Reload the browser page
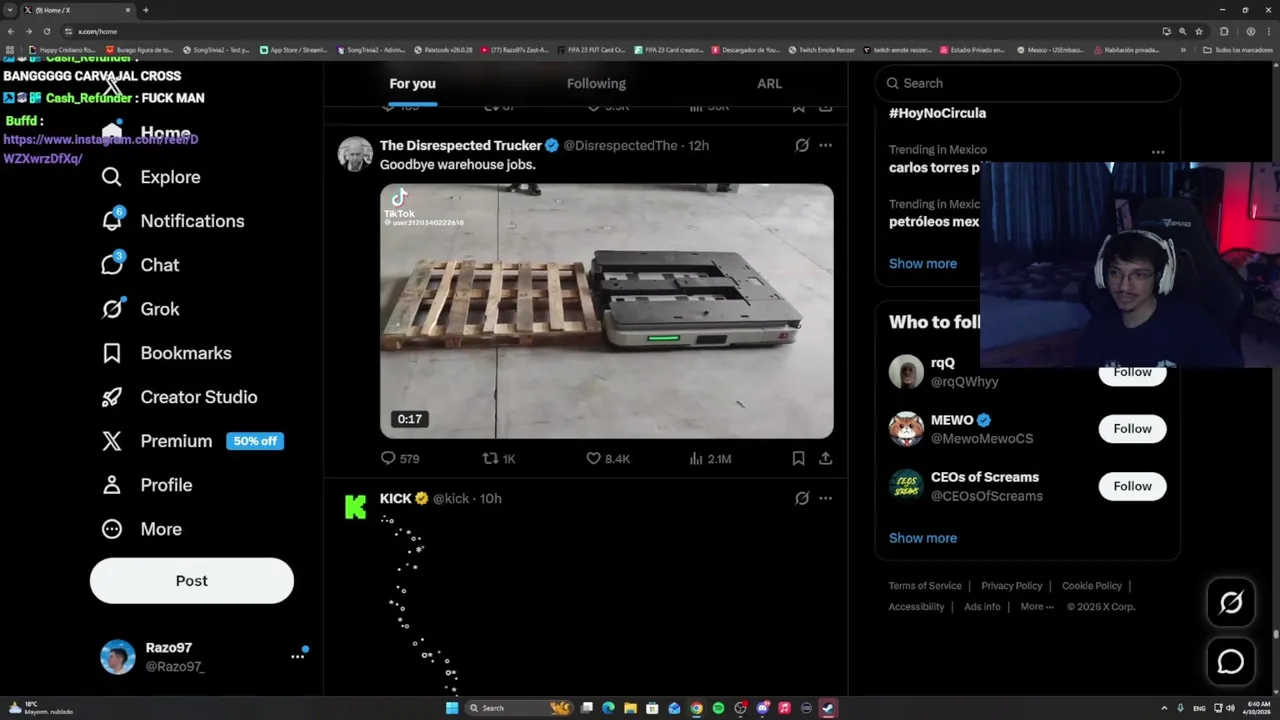The height and width of the screenshot is (720, 1280). [46, 31]
